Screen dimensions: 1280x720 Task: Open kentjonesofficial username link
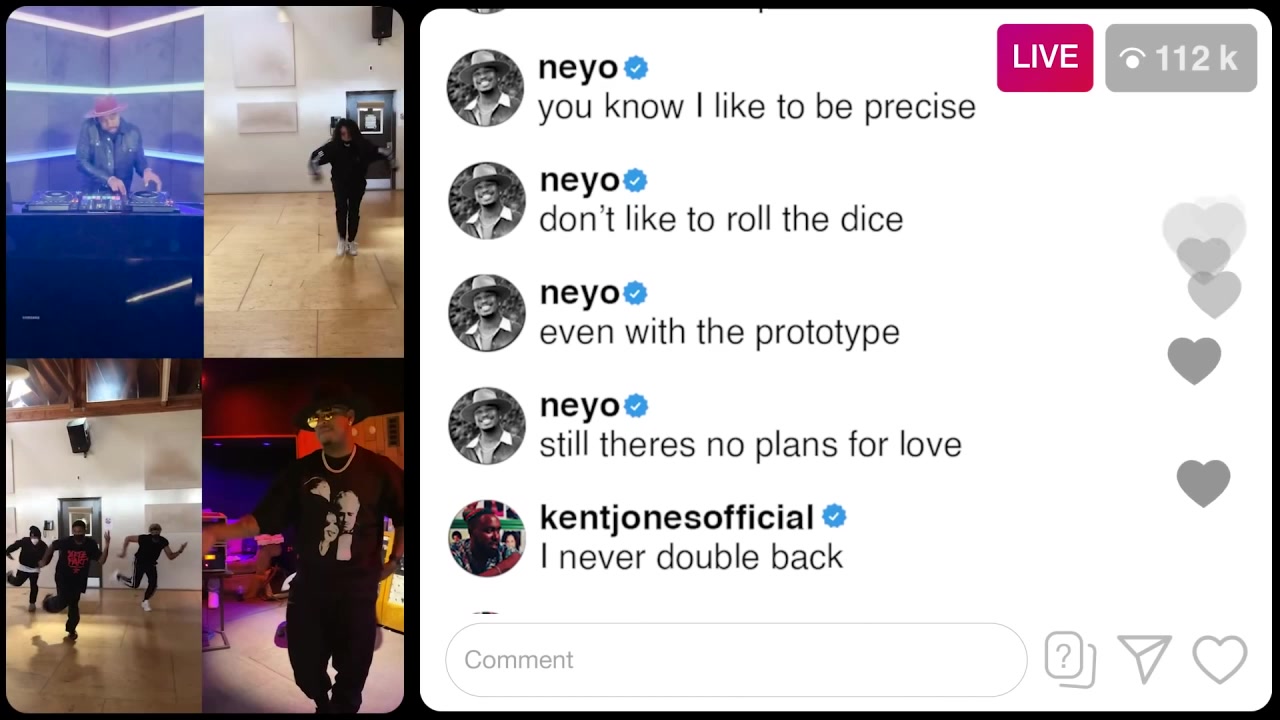pyautogui.click(x=677, y=517)
